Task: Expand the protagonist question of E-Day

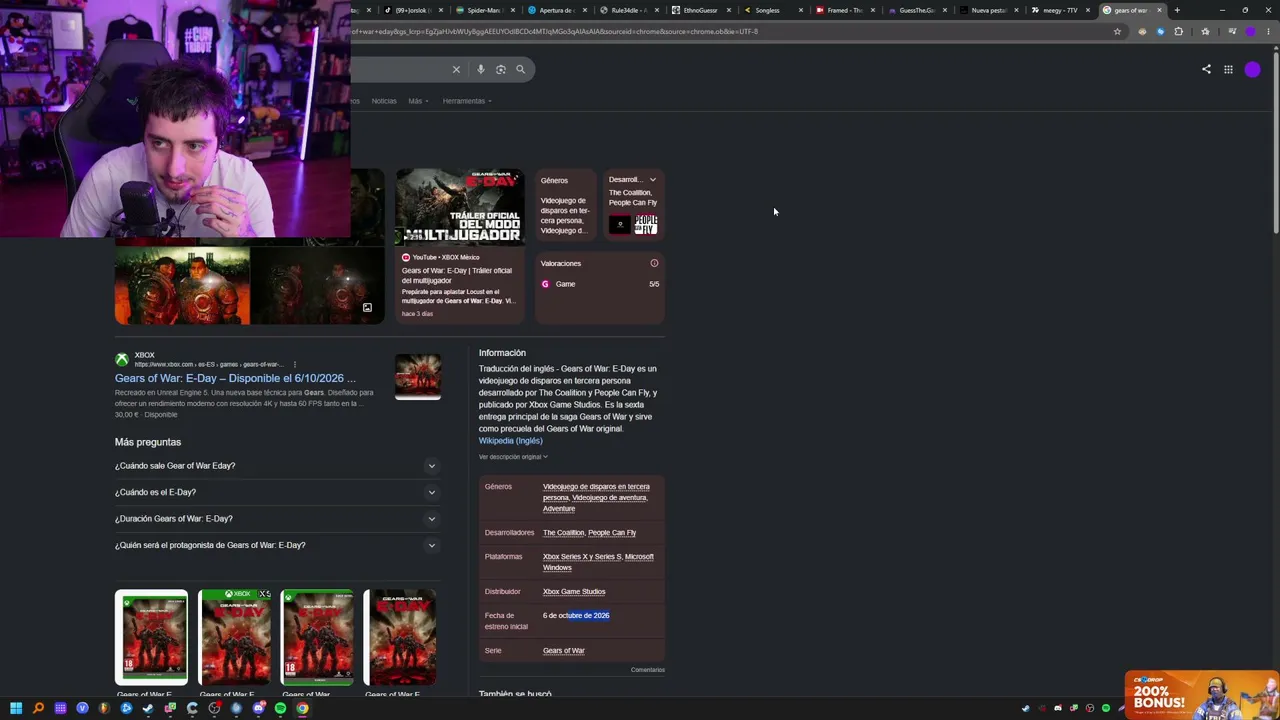Action: coord(277,545)
